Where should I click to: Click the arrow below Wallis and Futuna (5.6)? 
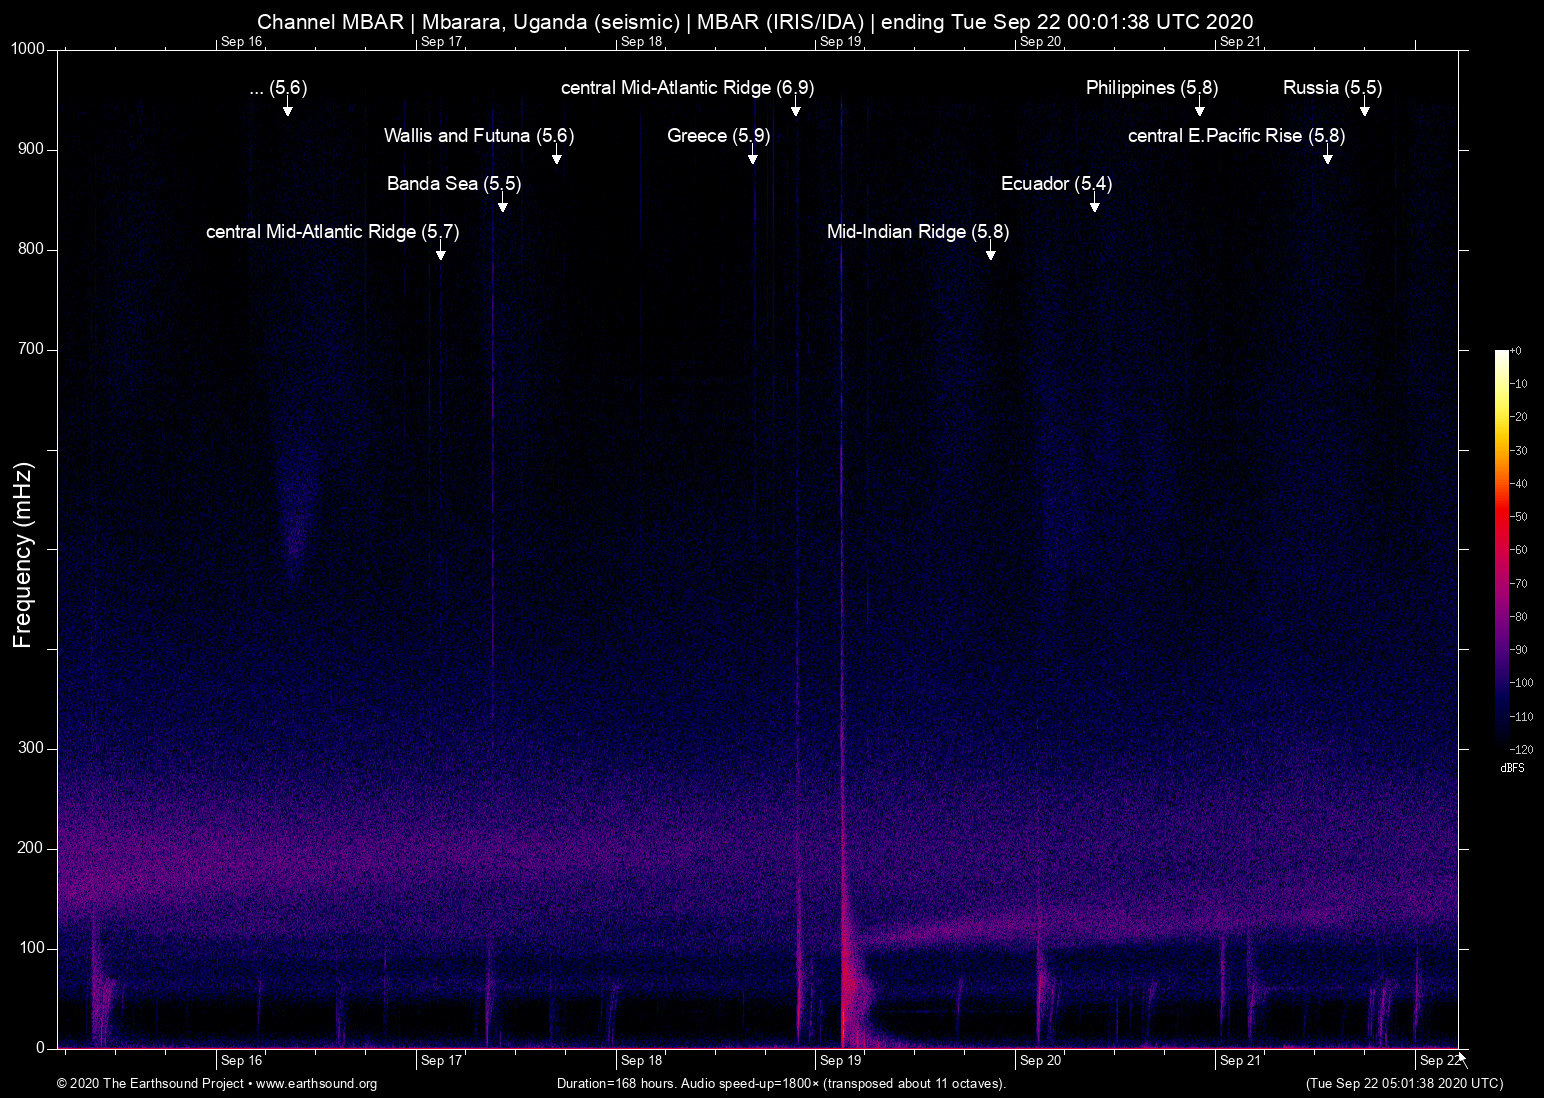[557, 157]
